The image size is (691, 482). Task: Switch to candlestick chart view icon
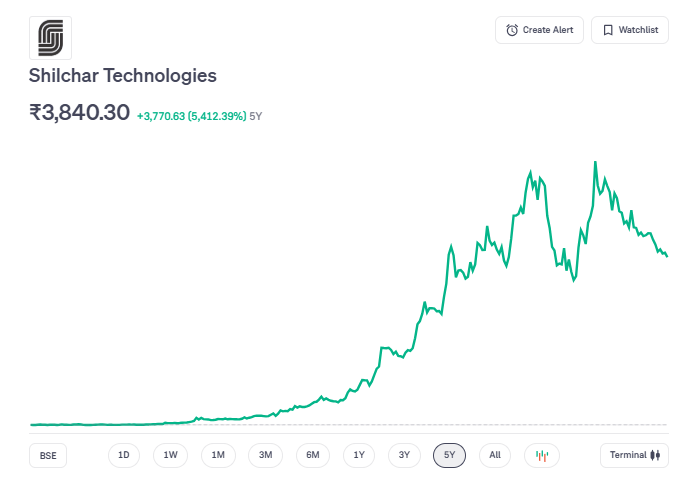(x=542, y=455)
